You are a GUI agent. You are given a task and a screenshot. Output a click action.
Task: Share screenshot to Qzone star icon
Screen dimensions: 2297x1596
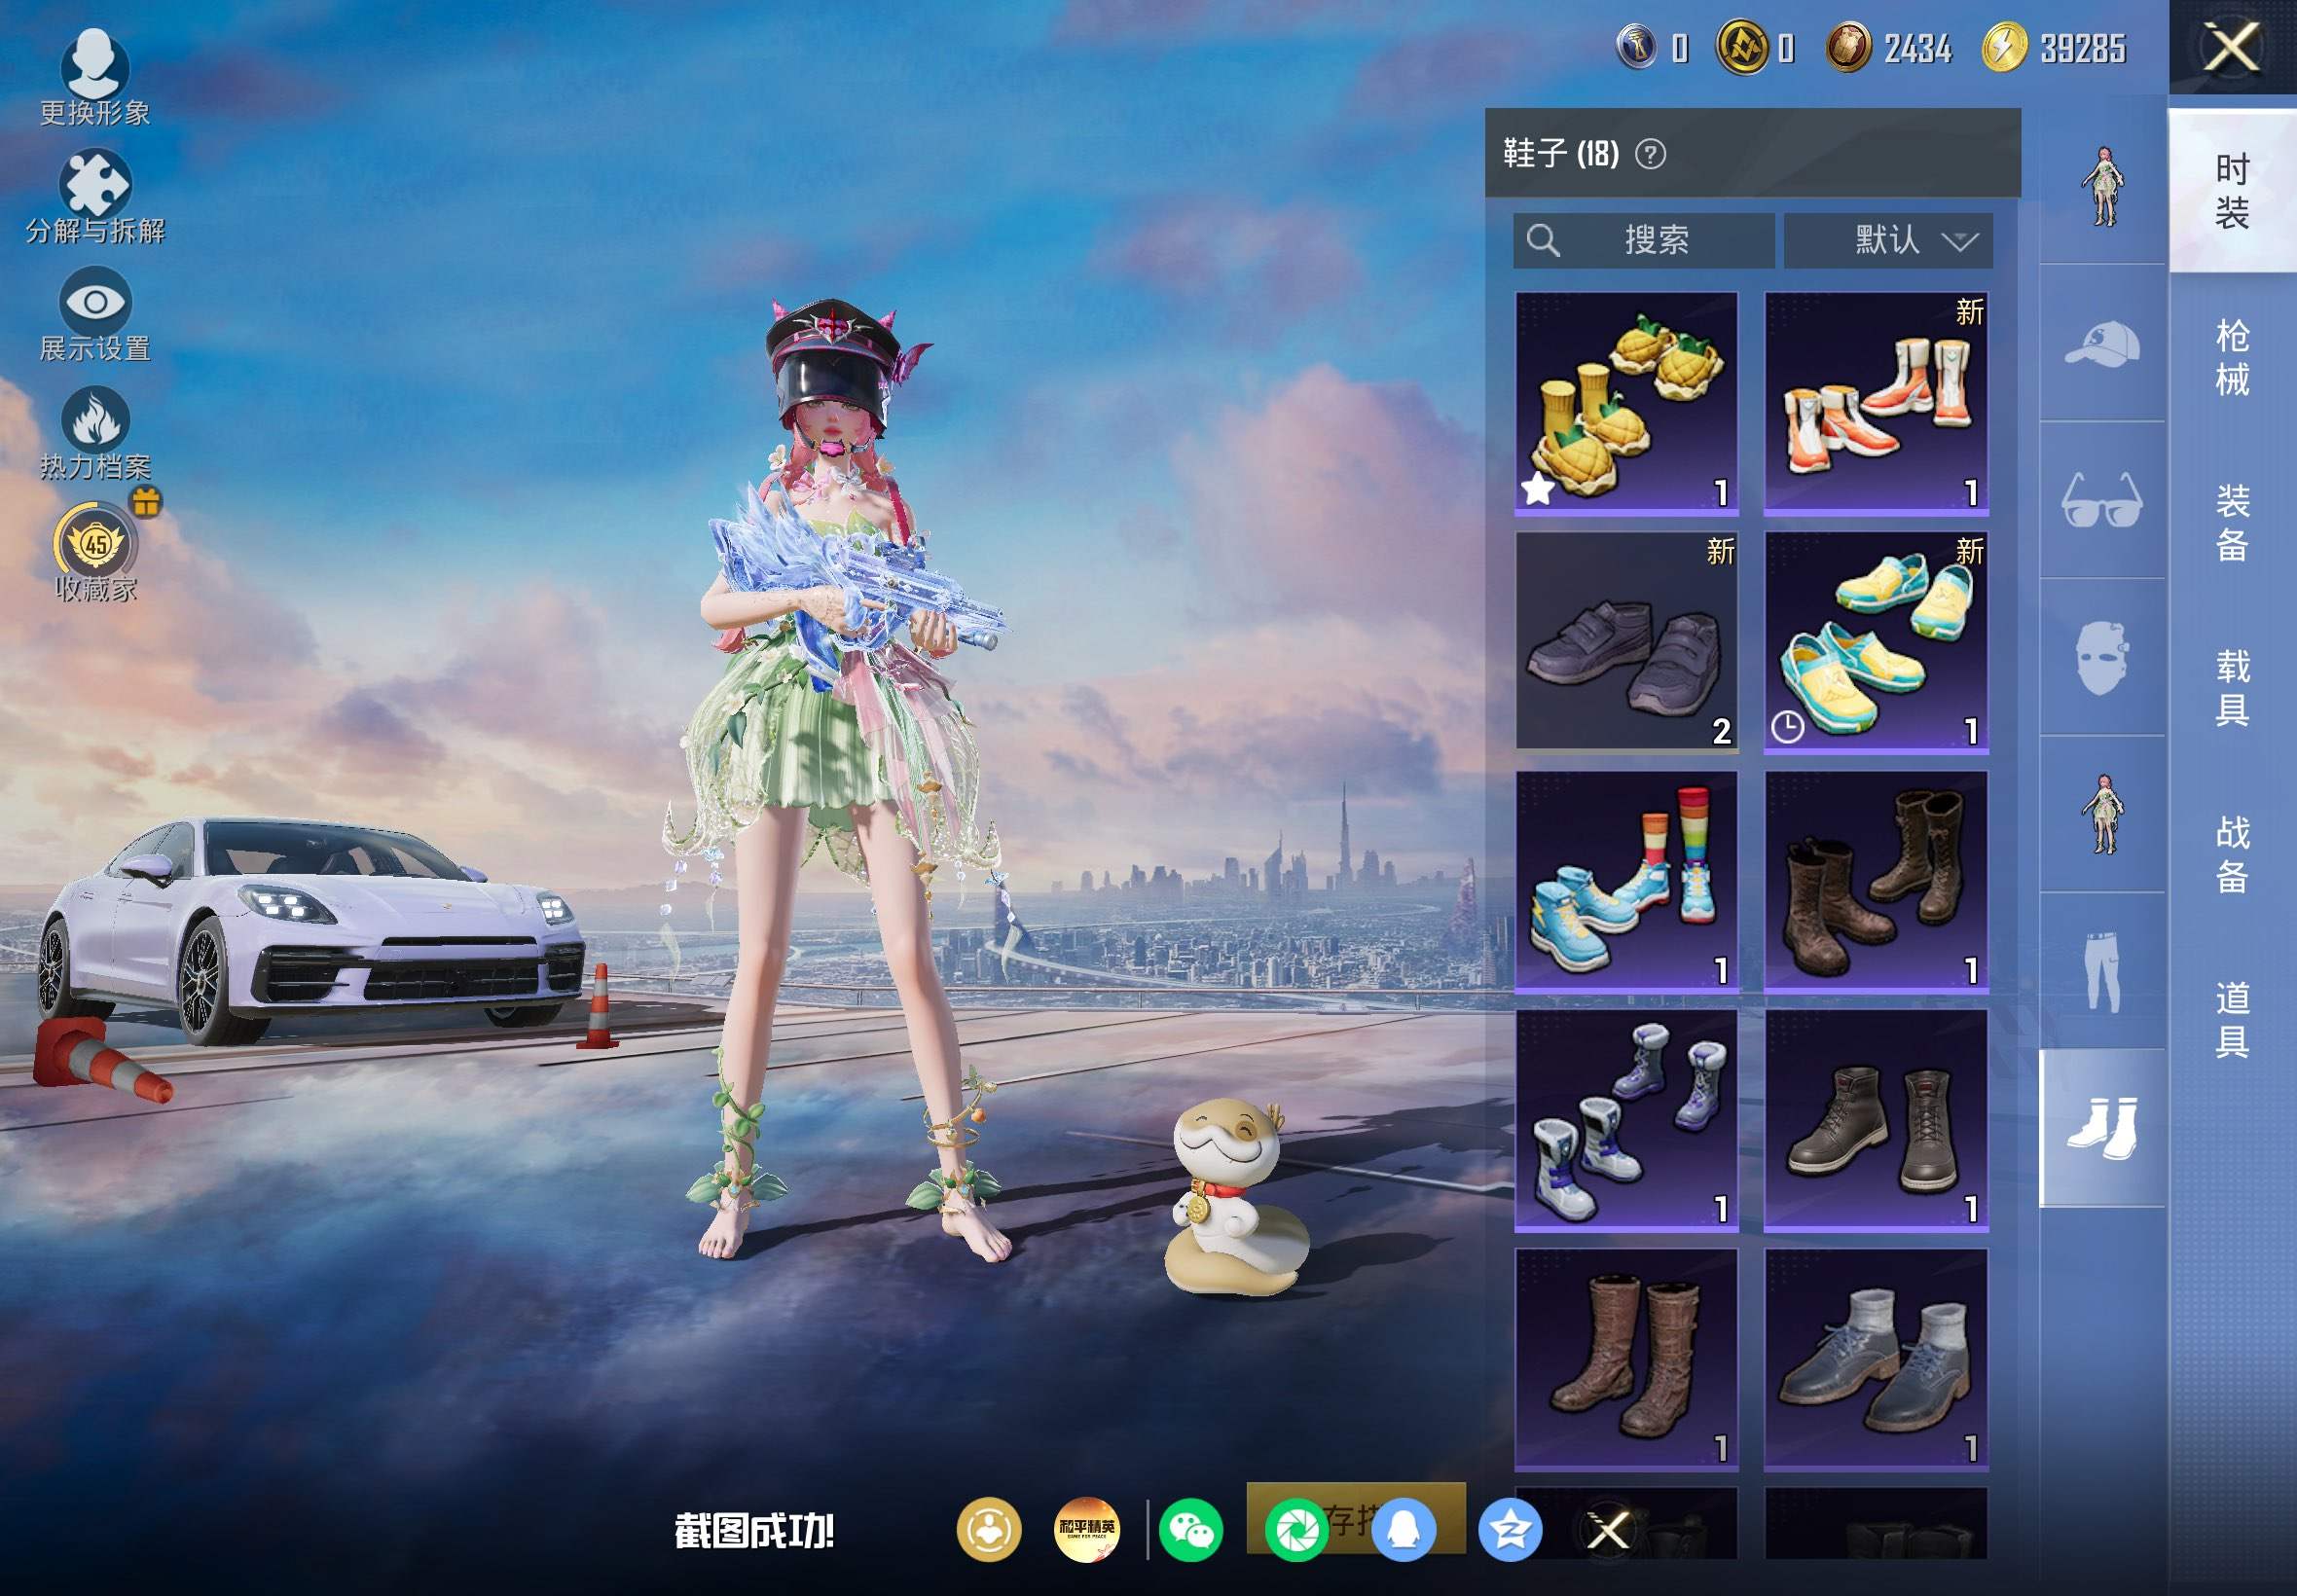click(x=1509, y=1529)
